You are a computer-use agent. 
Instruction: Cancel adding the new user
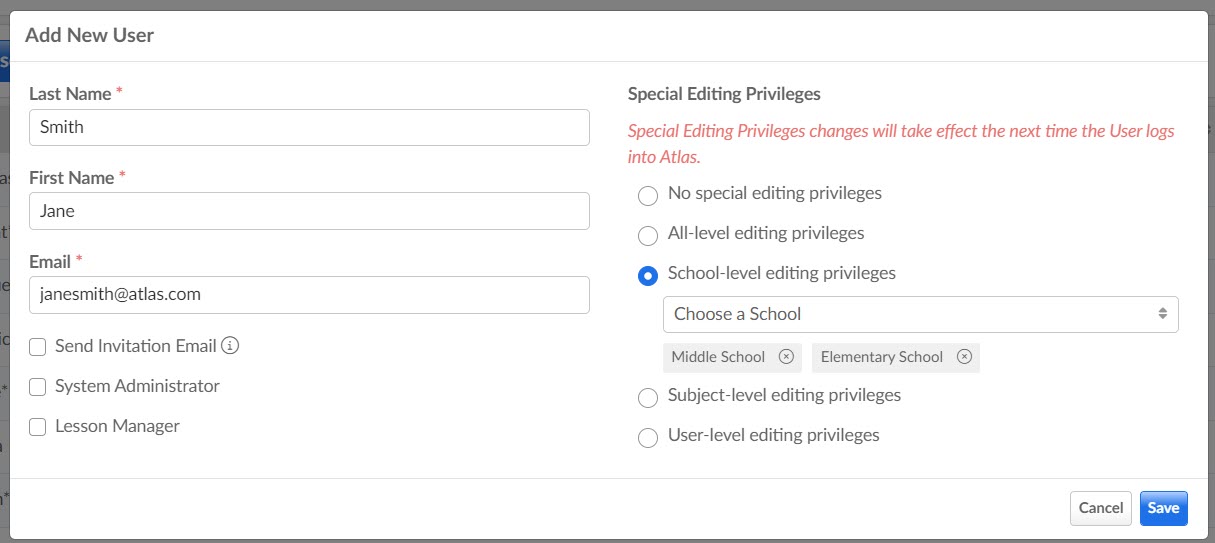[x=1100, y=508]
